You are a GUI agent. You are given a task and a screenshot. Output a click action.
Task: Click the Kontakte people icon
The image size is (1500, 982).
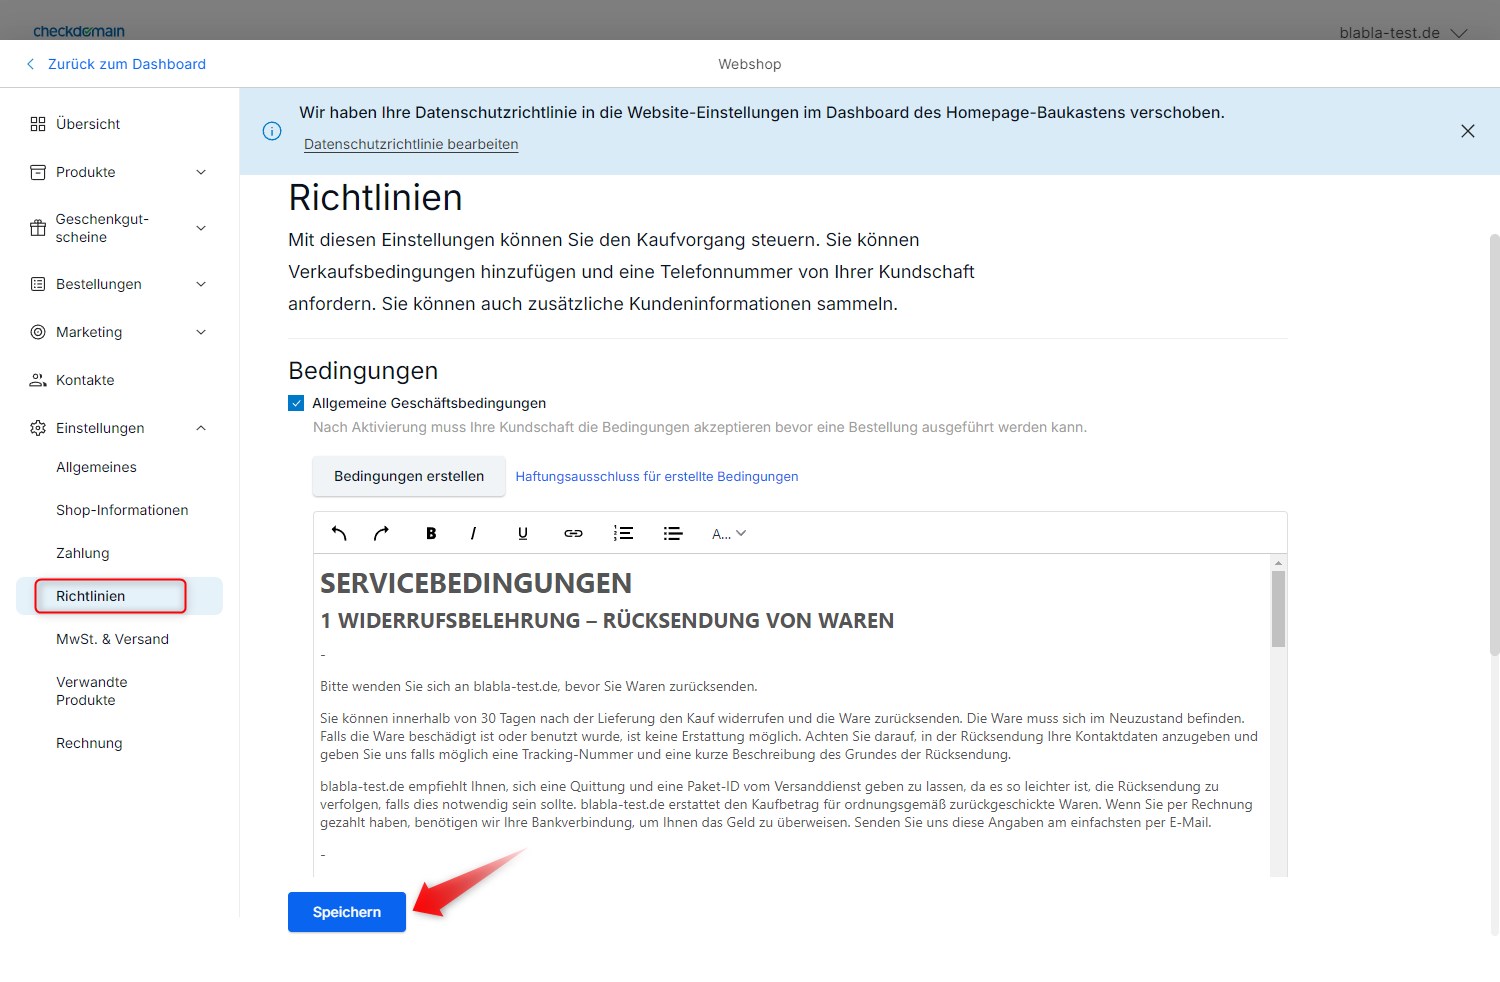tap(37, 379)
